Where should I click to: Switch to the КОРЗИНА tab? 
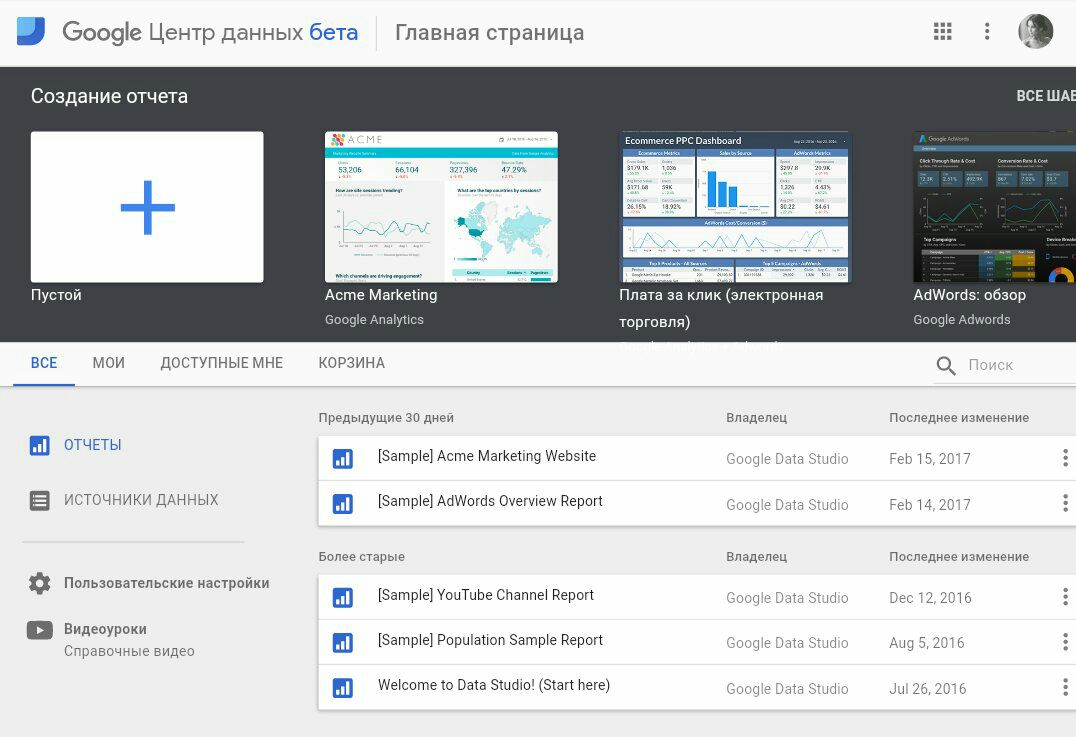[351, 363]
